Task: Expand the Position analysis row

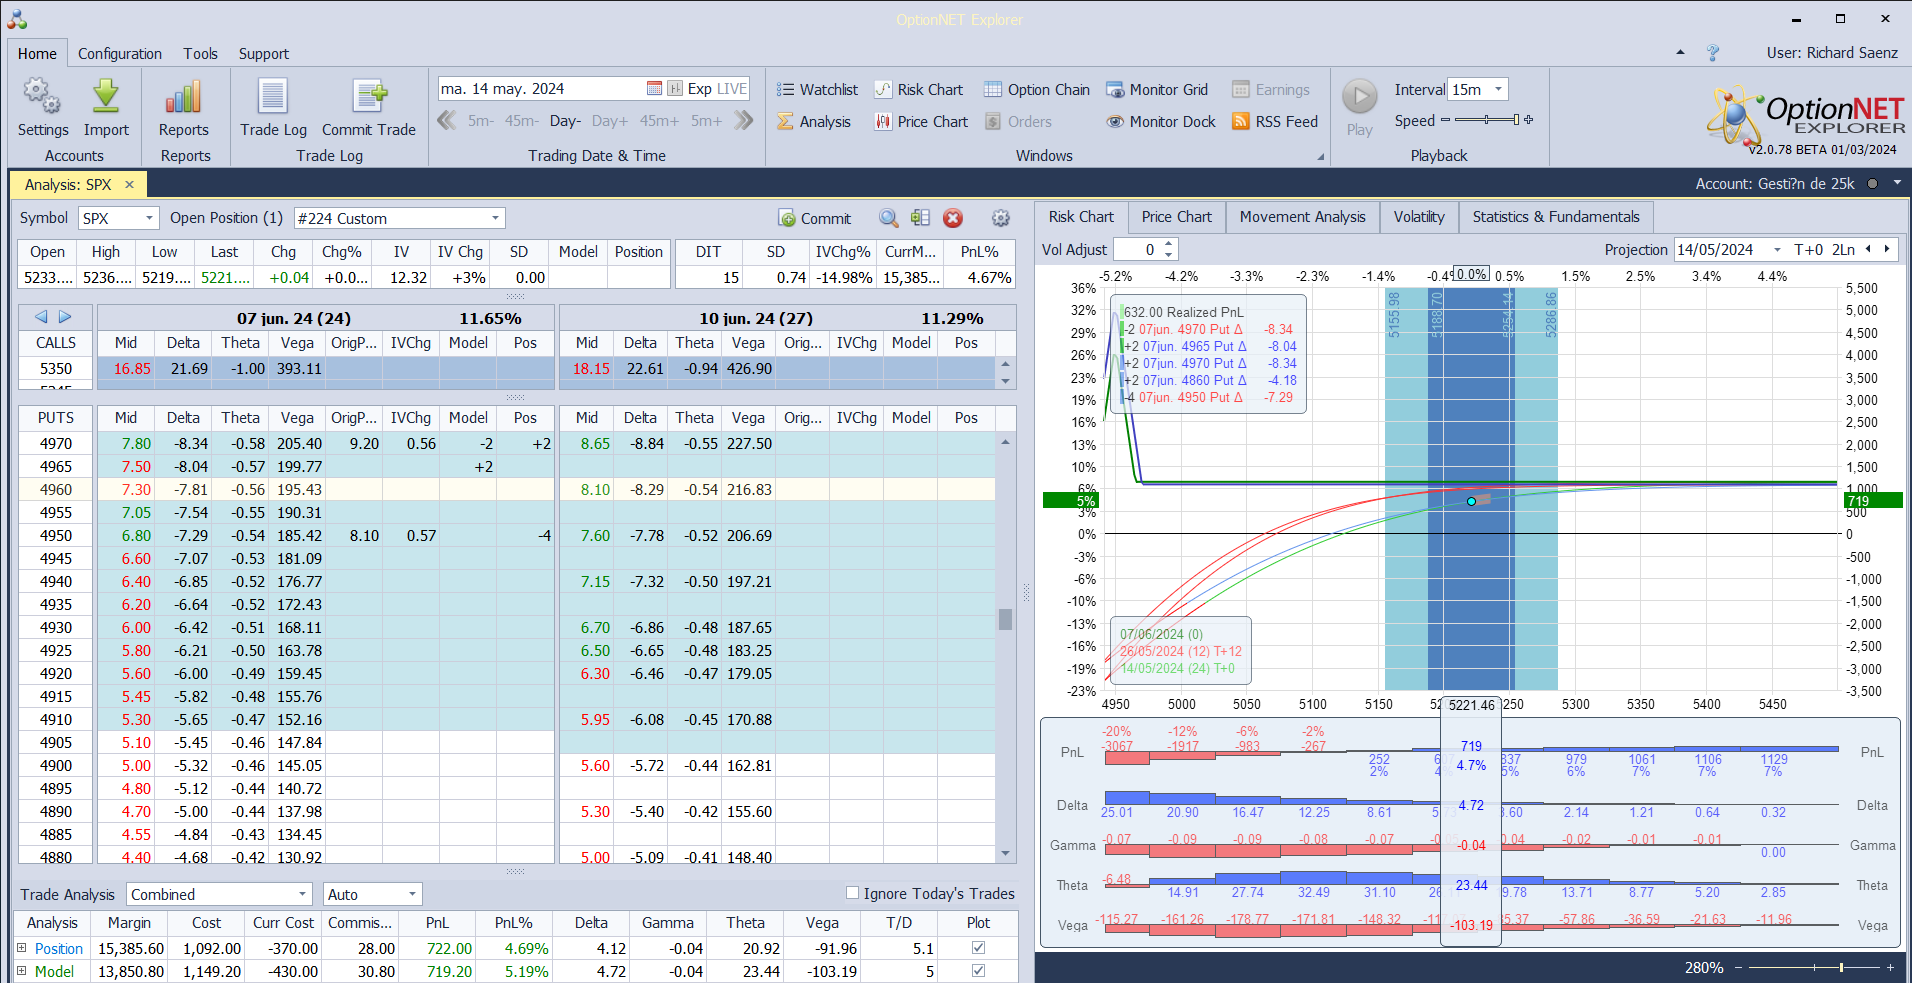Action: click(22, 948)
